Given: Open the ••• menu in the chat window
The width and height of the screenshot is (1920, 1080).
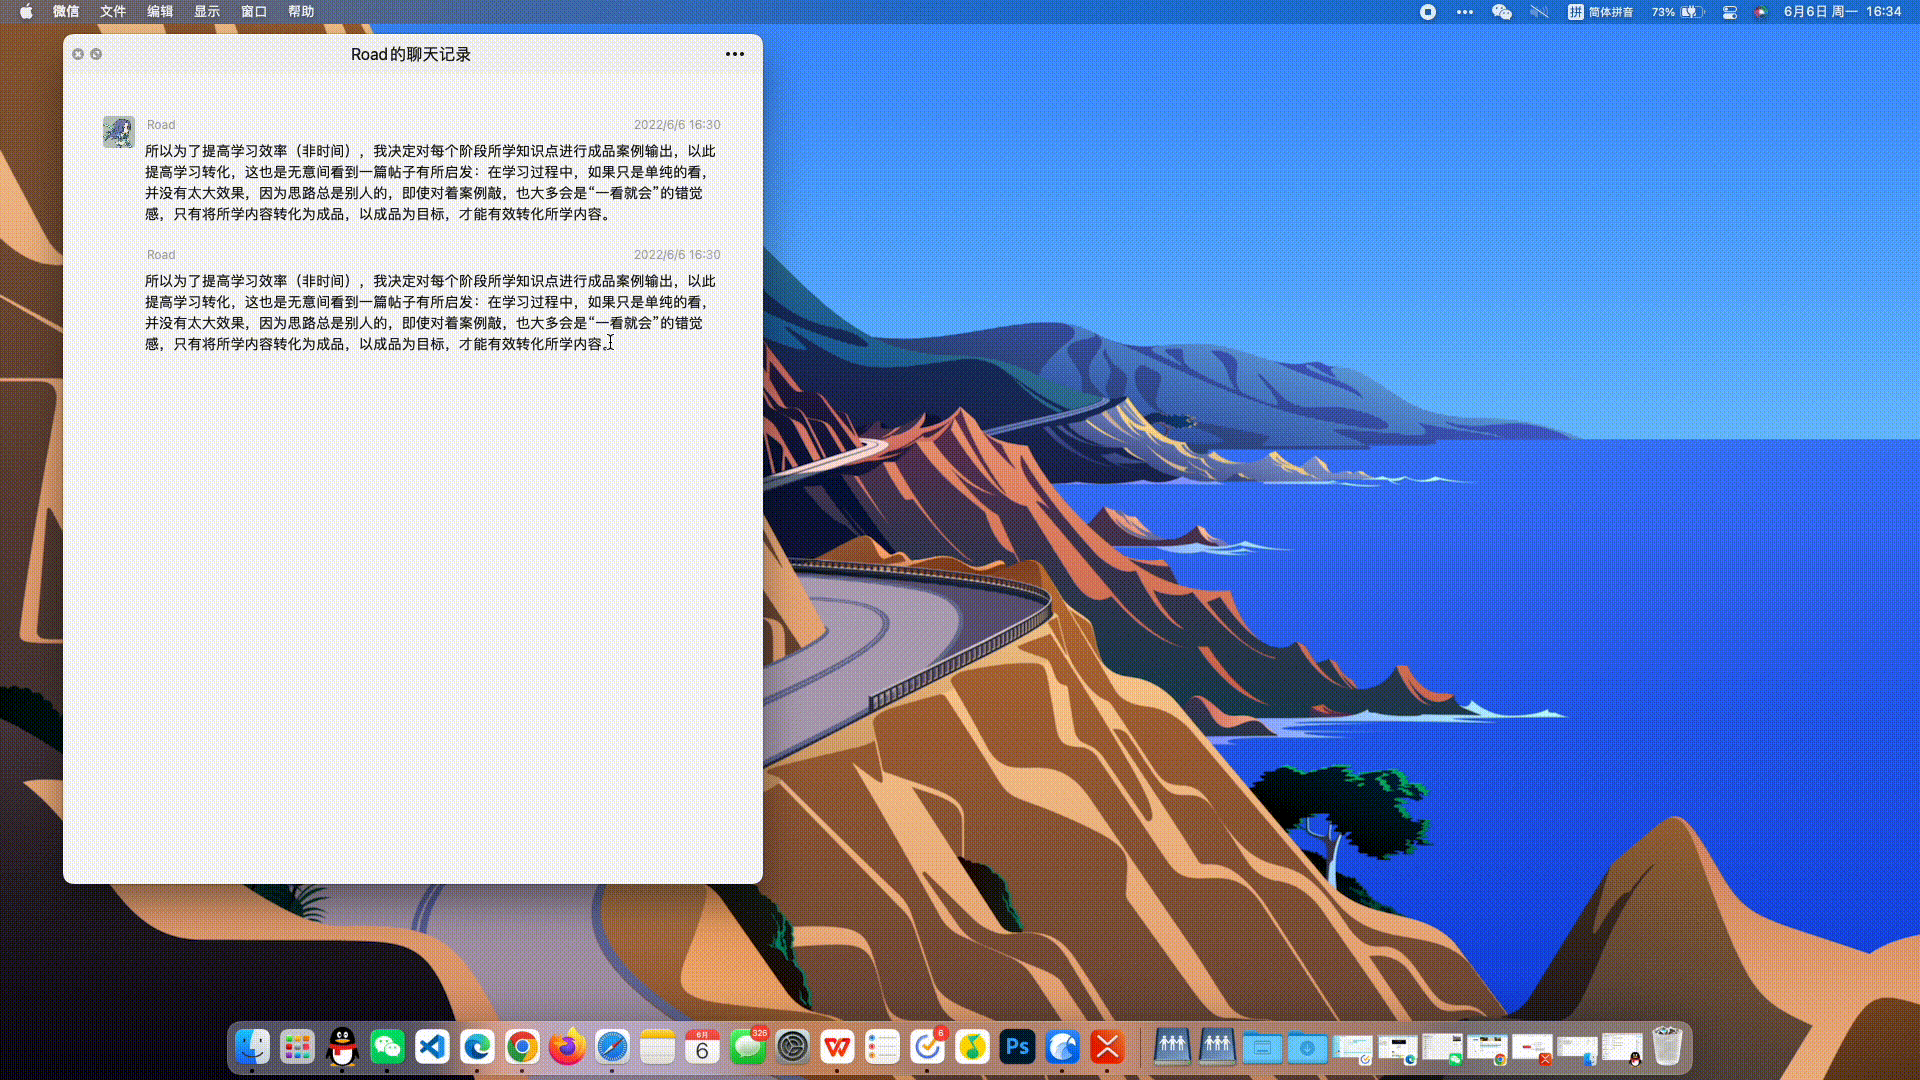Looking at the screenshot, I should 735,54.
